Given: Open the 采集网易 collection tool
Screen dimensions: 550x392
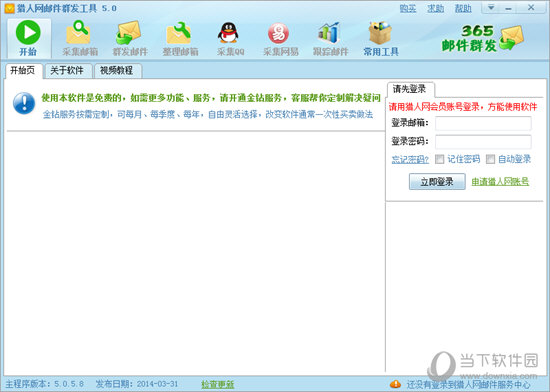Looking at the screenshot, I should pyautogui.click(x=280, y=38).
